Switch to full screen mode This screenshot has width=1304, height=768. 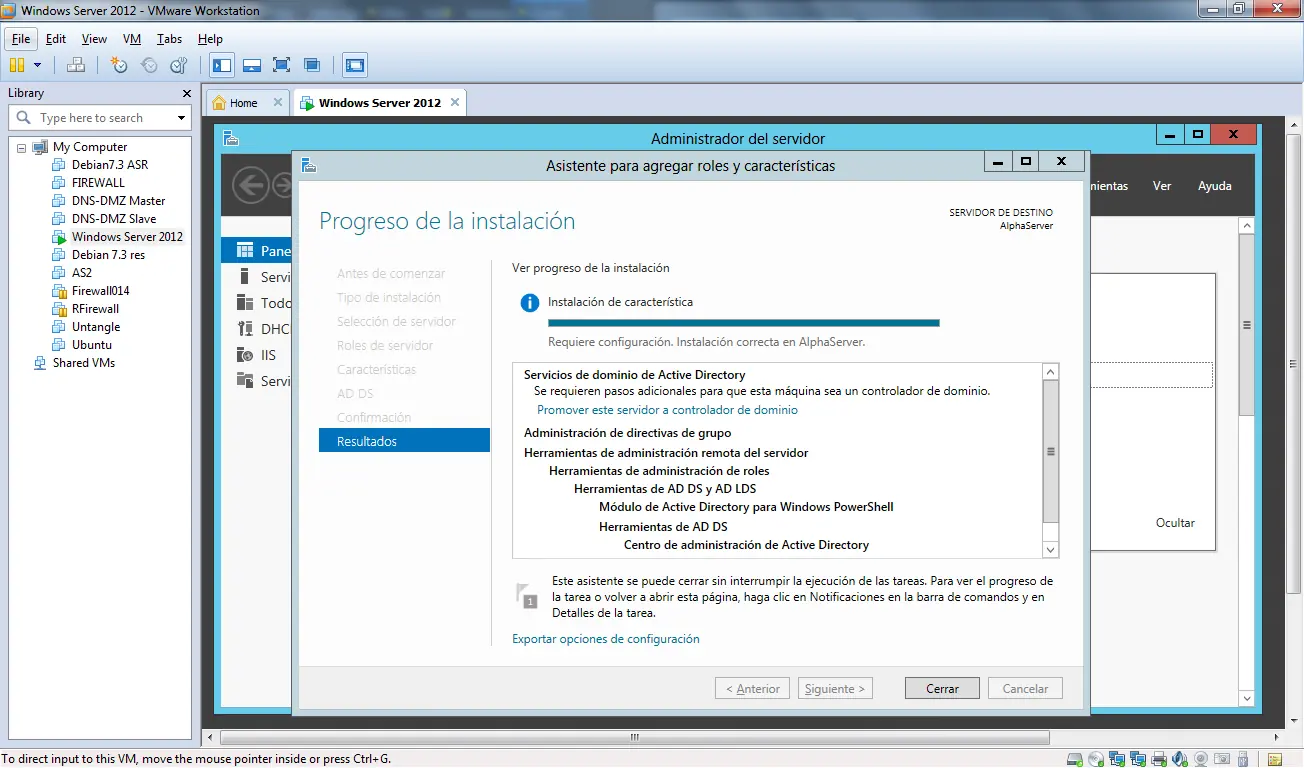[282, 65]
